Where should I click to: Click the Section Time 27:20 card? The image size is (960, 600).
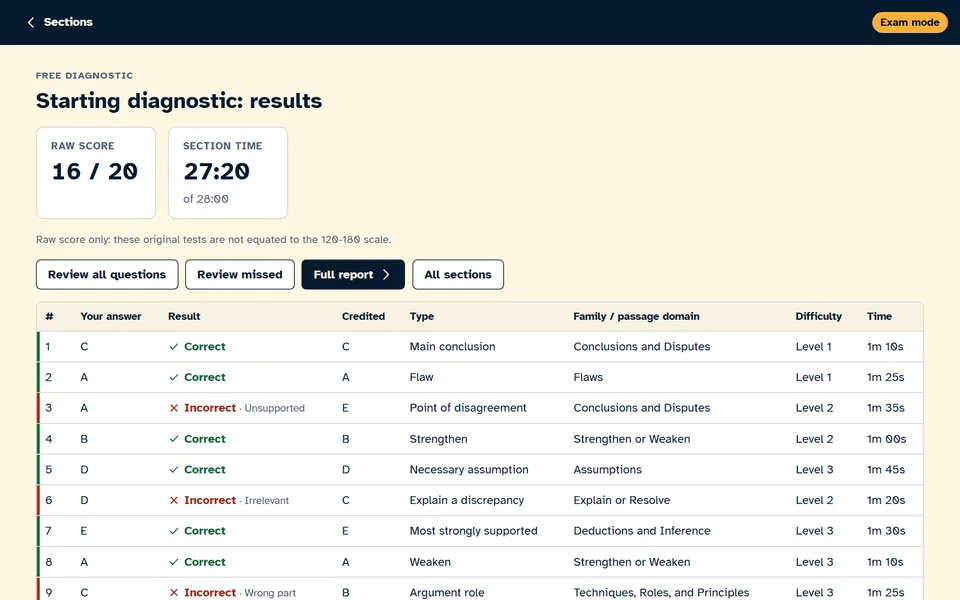point(228,173)
